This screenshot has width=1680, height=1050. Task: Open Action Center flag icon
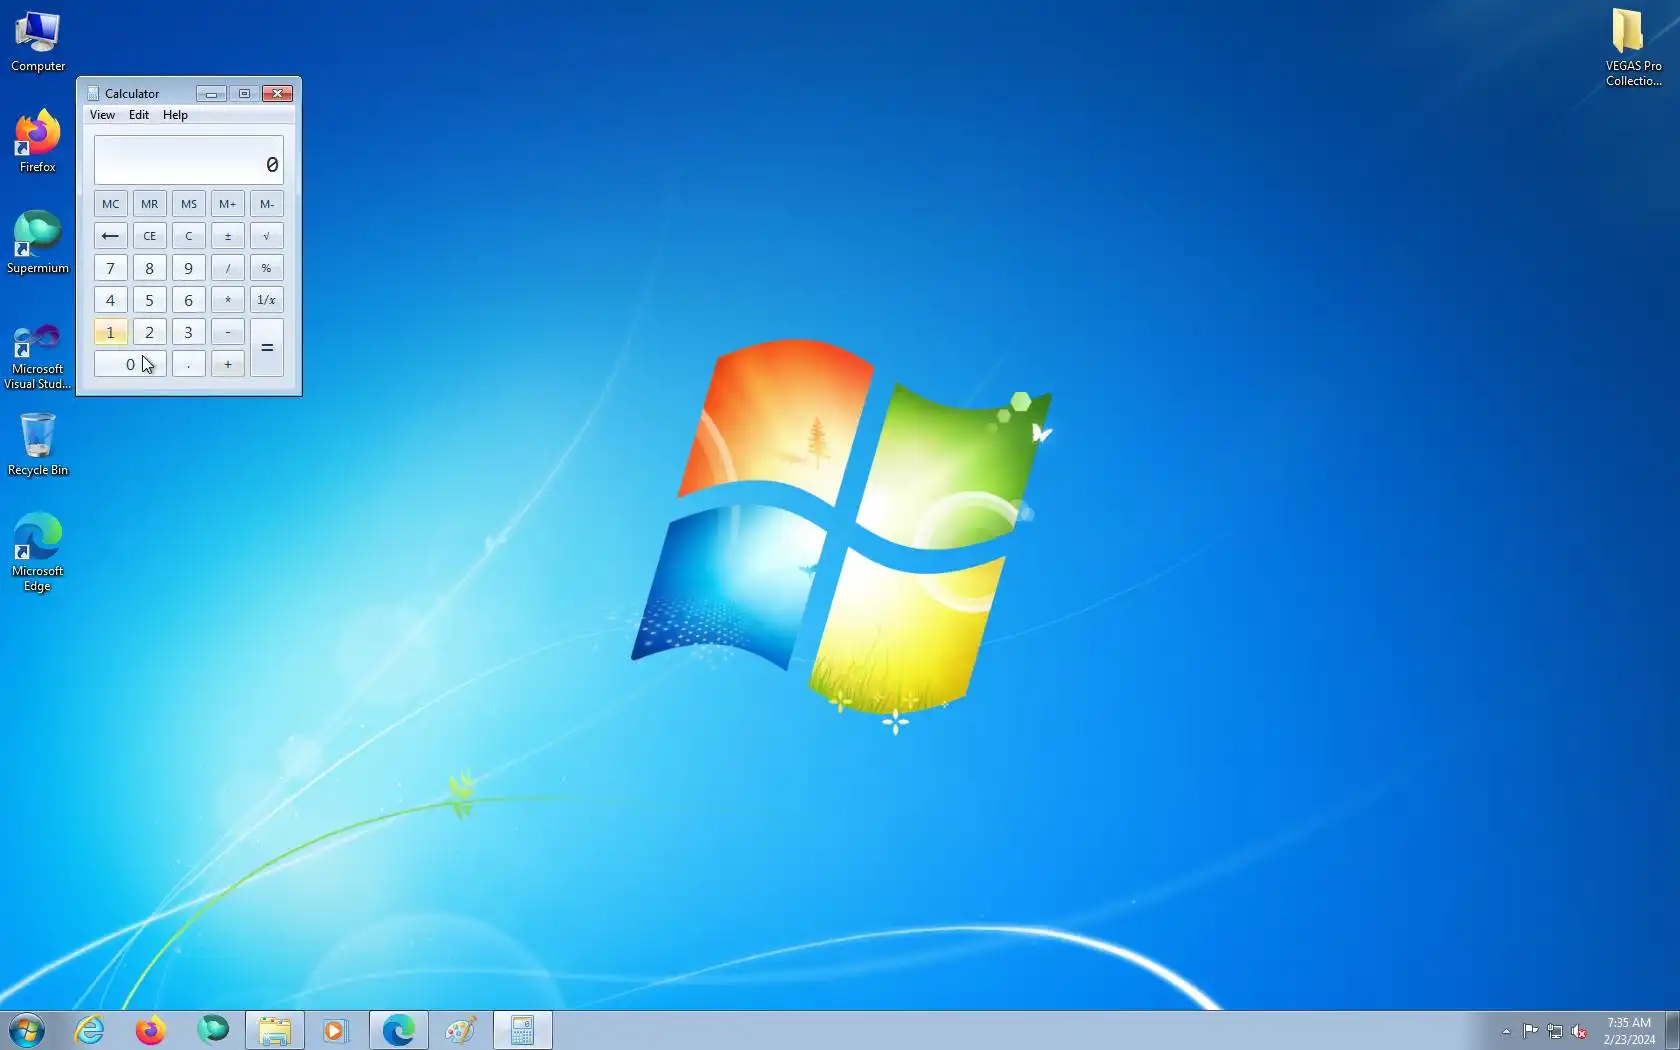point(1531,1031)
